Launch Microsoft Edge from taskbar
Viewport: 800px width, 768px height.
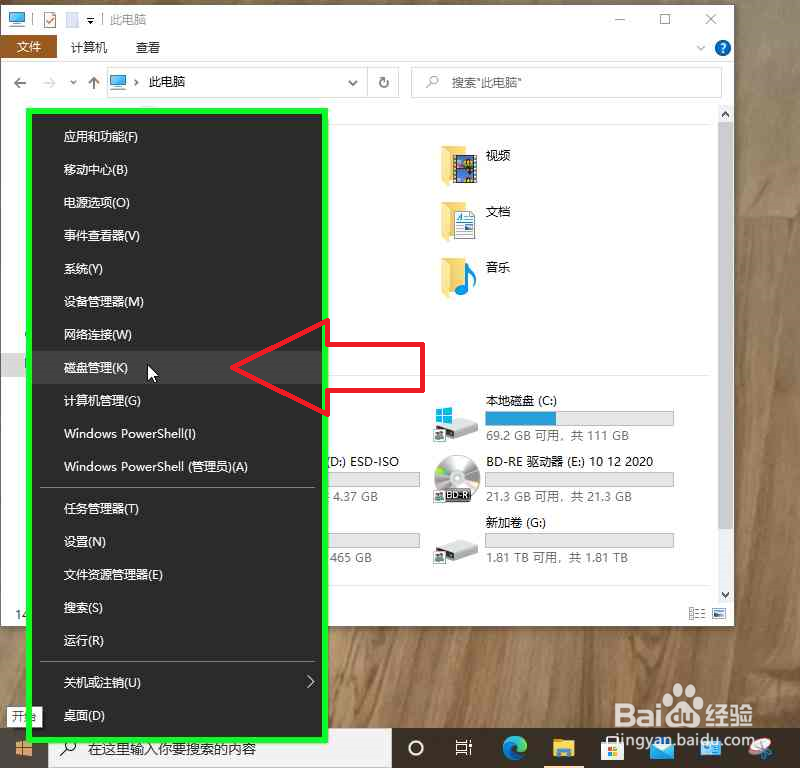514,748
